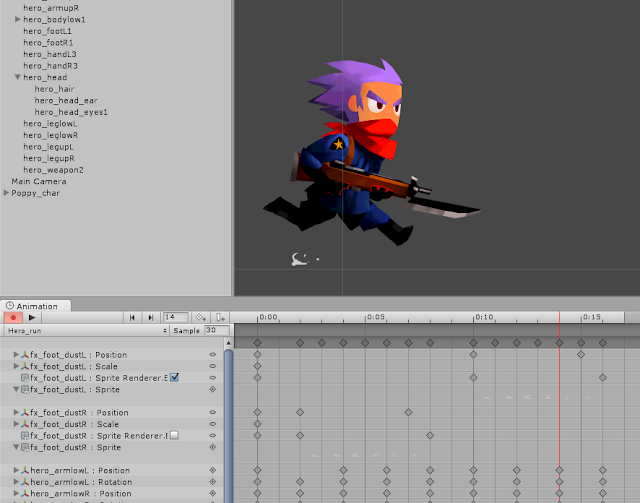Click the add keyframe icon
640x503 pixels.
click(200, 317)
